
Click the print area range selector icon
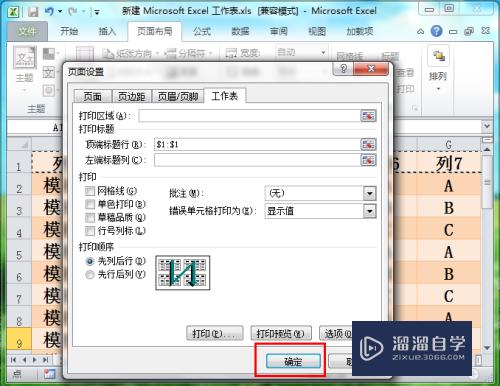[x=368, y=116]
